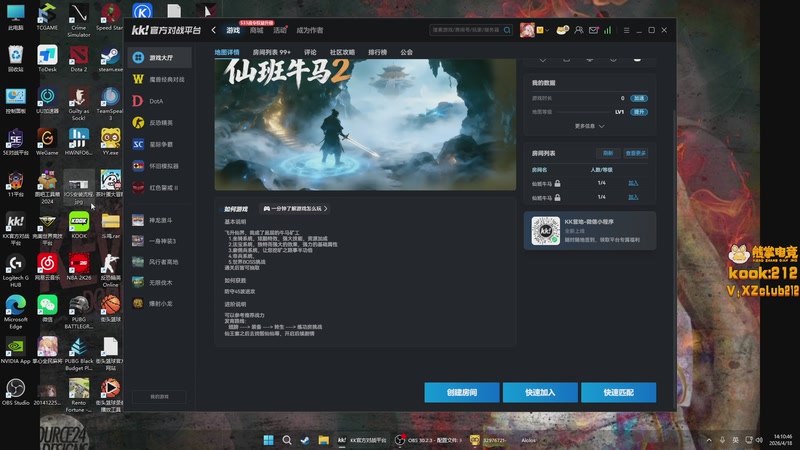Click the room list 刷新 button
The width and height of the screenshot is (800, 450).
(x=608, y=153)
